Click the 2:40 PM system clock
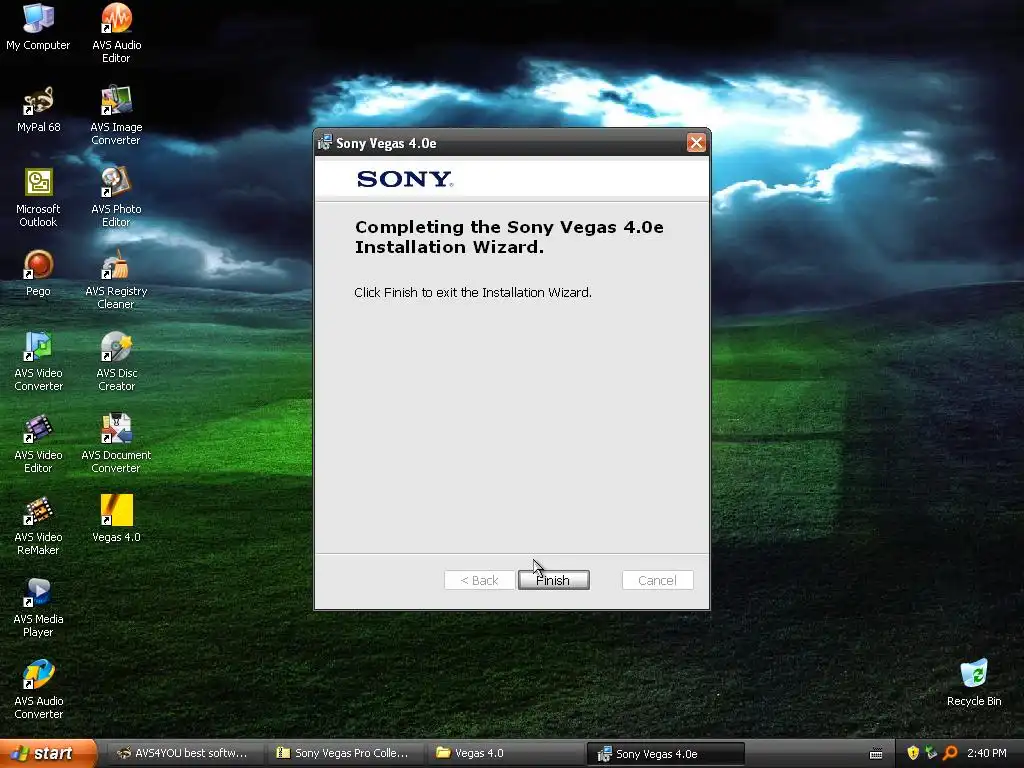The height and width of the screenshot is (768, 1024). click(x=987, y=753)
